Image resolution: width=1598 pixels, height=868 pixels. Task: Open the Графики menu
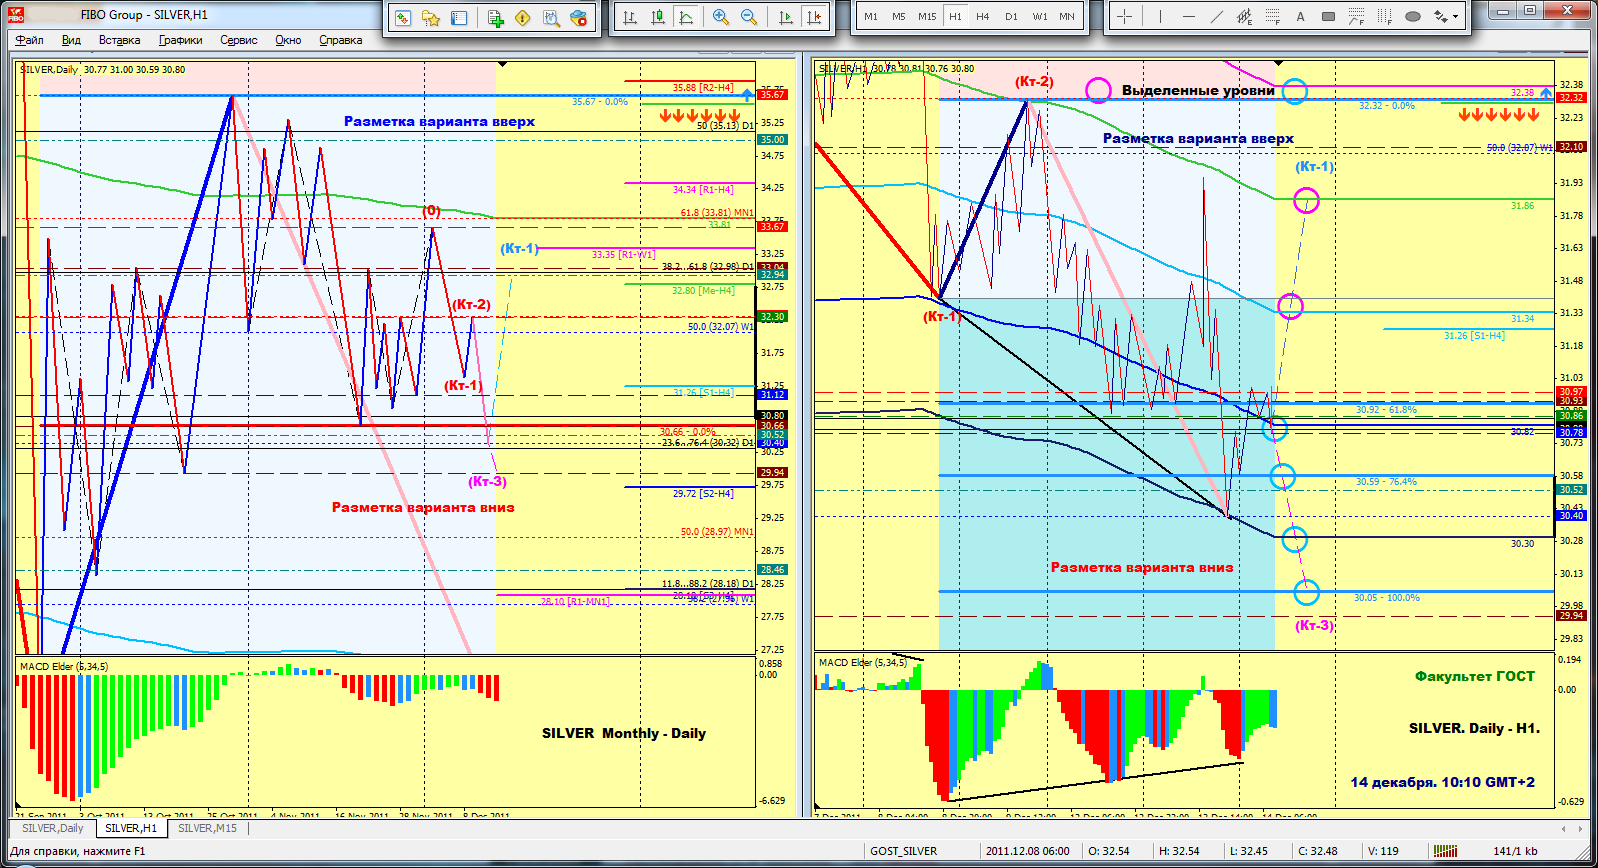tap(181, 40)
